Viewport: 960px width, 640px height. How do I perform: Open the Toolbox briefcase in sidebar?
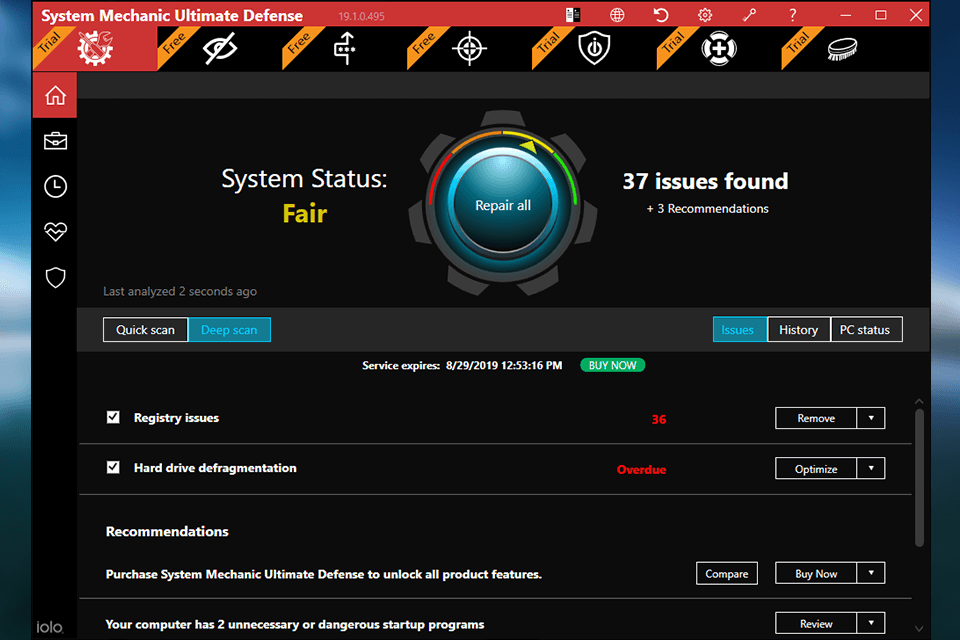[55, 141]
